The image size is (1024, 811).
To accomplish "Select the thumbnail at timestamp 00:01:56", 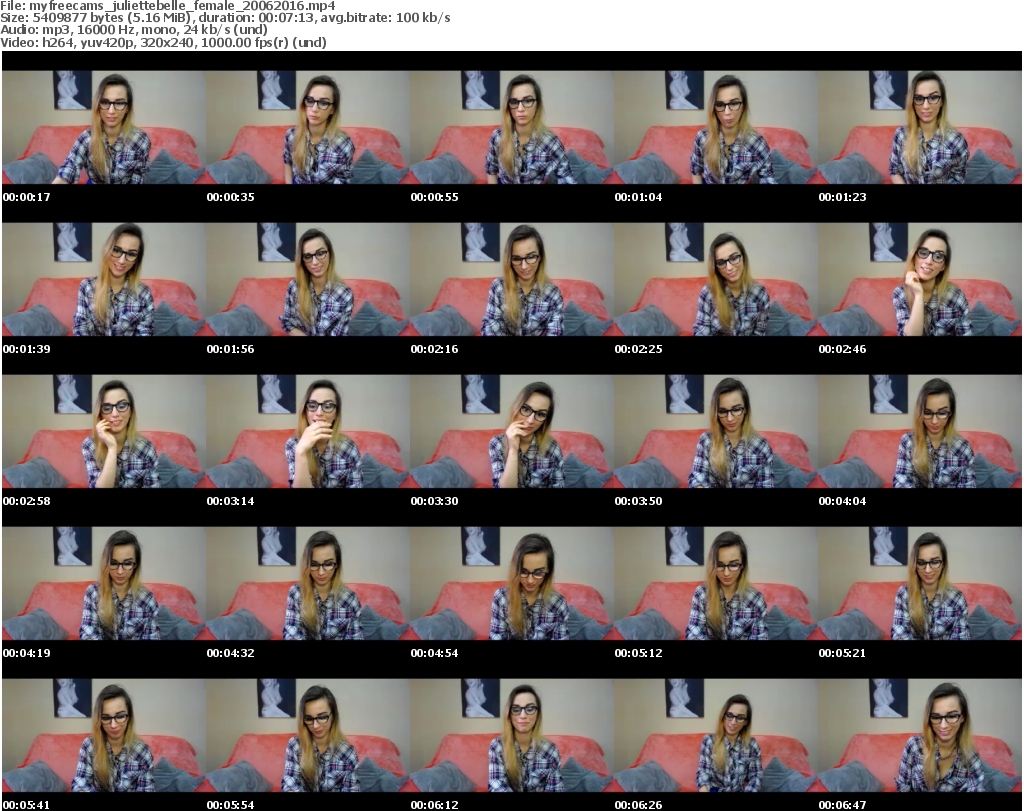I will coord(308,279).
